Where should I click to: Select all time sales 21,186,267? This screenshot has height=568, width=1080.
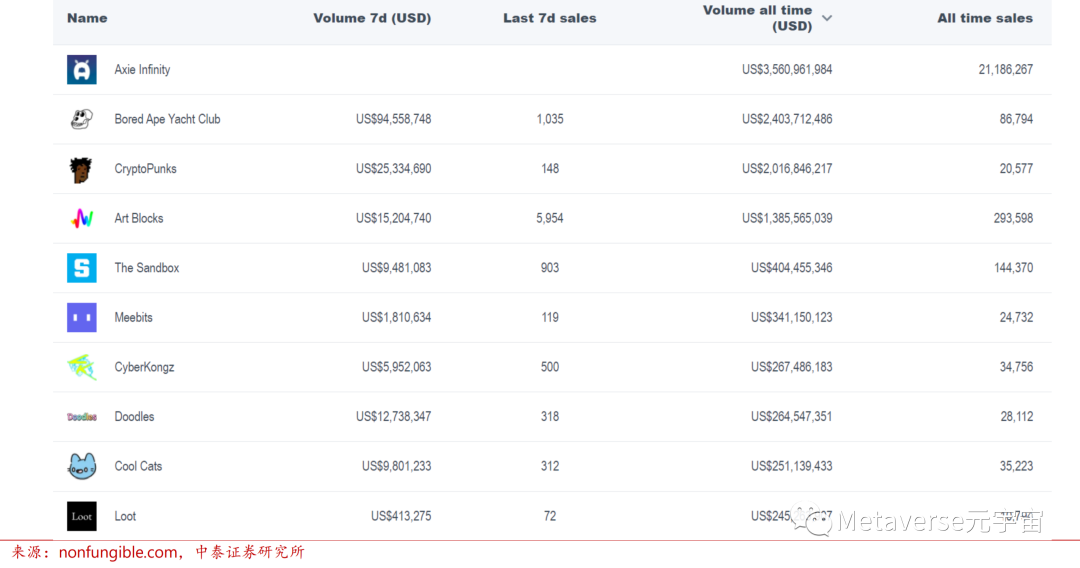click(1006, 70)
